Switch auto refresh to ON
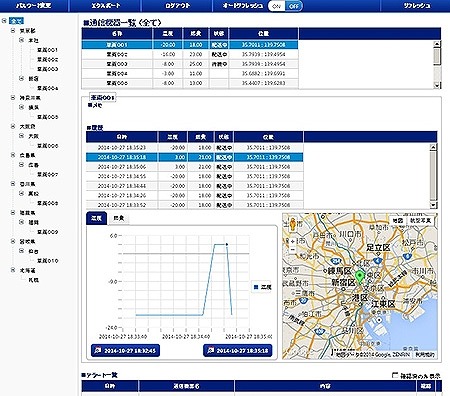The image size is (450, 396). (x=276, y=6)
